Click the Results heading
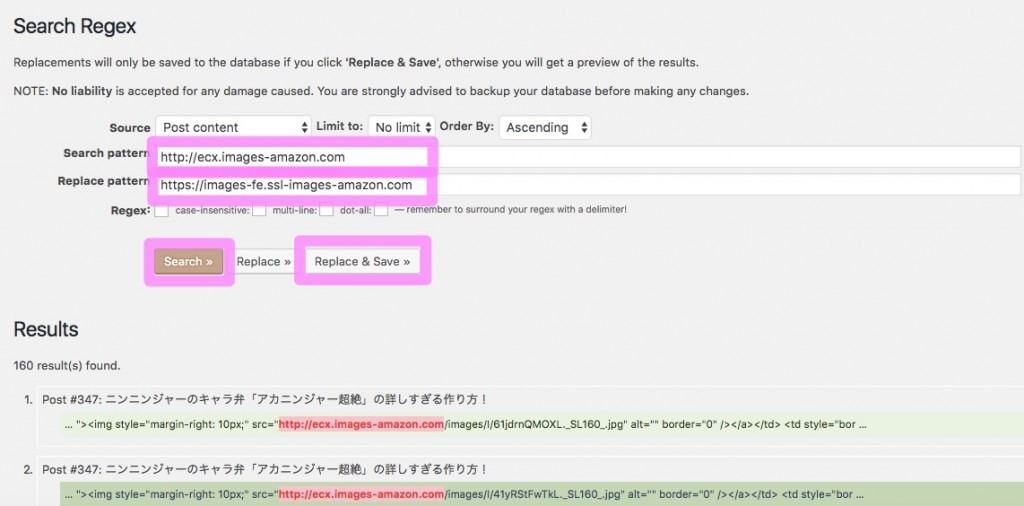The height and width of the screenshot is (506, 1024). [46, 329]
